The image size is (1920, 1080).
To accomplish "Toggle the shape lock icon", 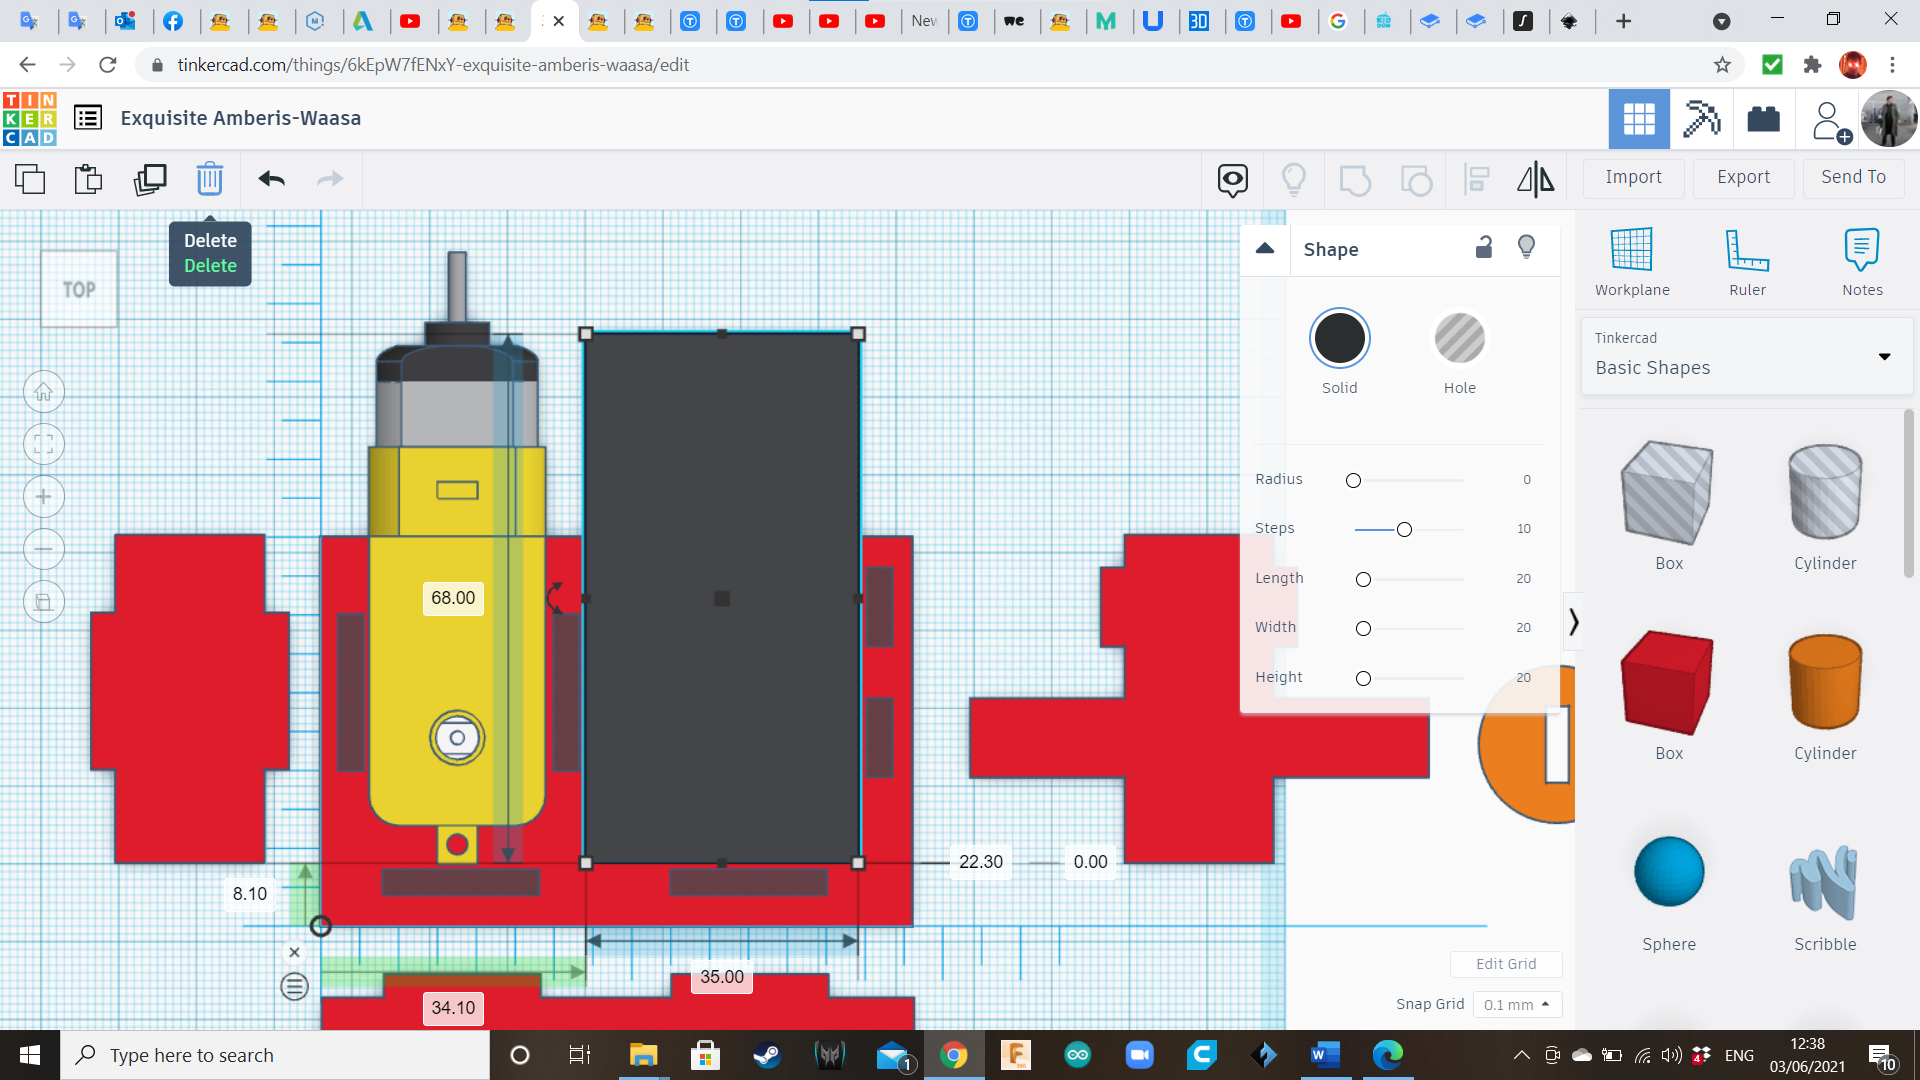I will pyautogui.click(x=1484, y=247).
